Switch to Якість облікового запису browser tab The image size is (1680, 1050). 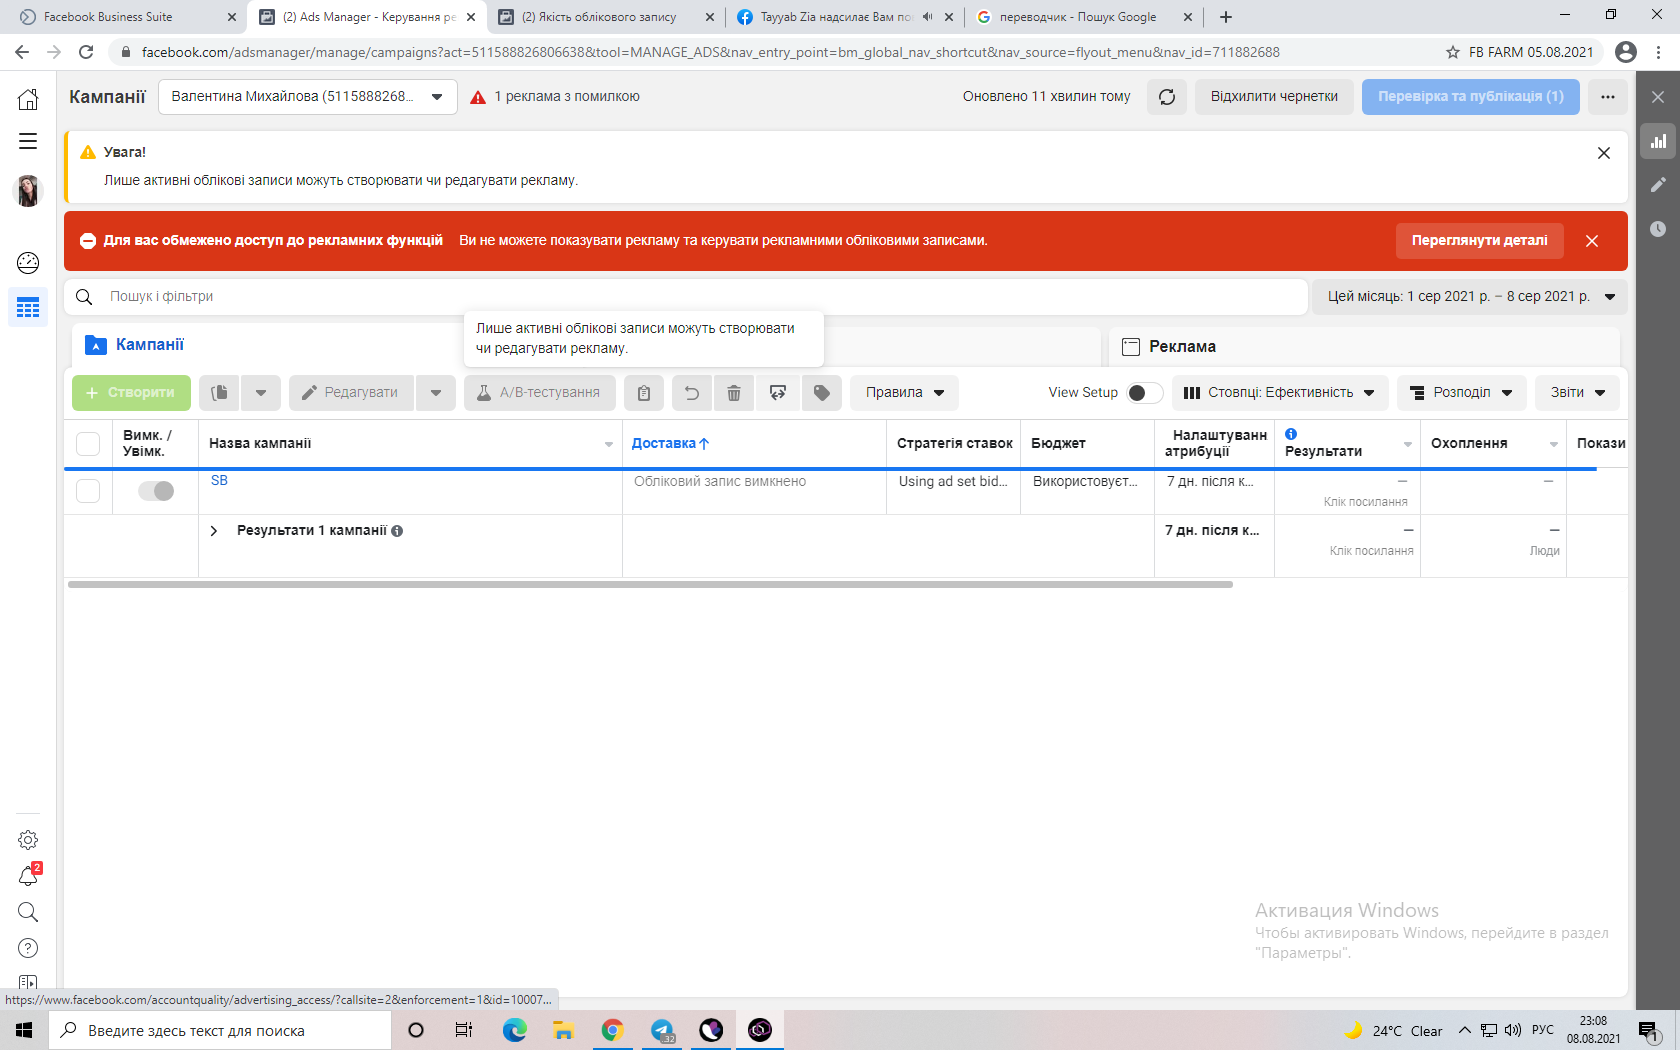coord(606,17)
